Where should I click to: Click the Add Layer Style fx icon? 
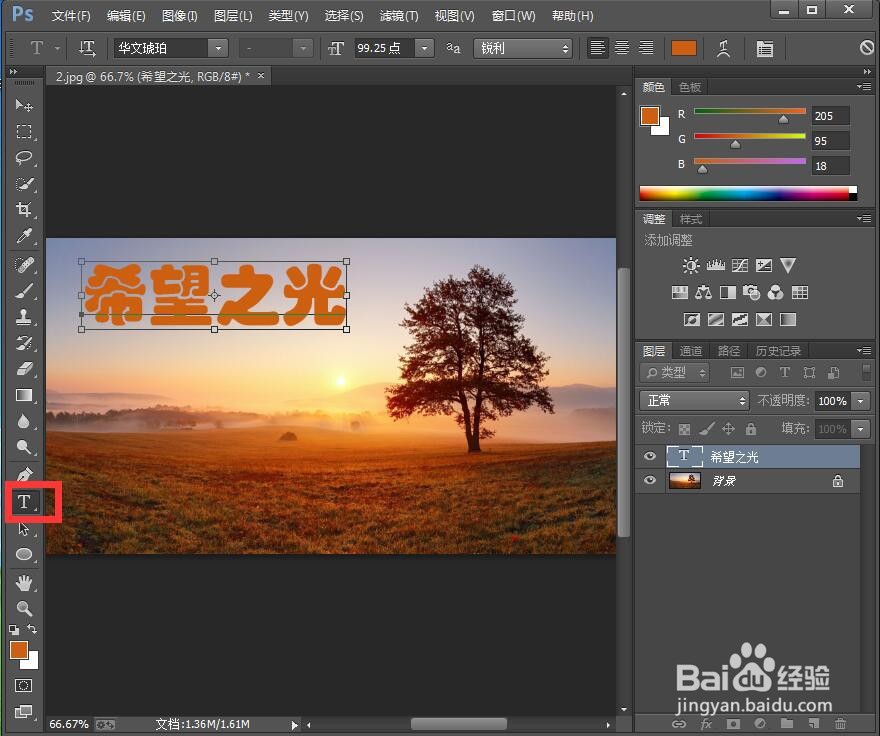pos(707,723)
